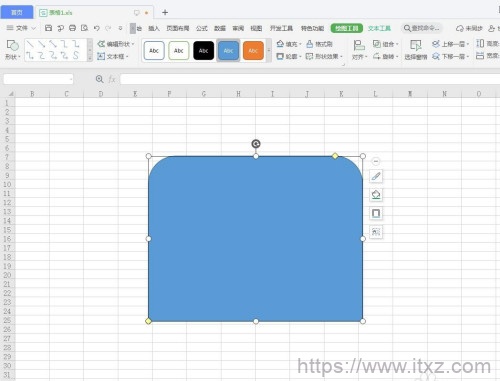This screenshot has width=500, height=381.
Task: Click the Format Painter (格式刷) icon
Action: [x=310, y=44]
